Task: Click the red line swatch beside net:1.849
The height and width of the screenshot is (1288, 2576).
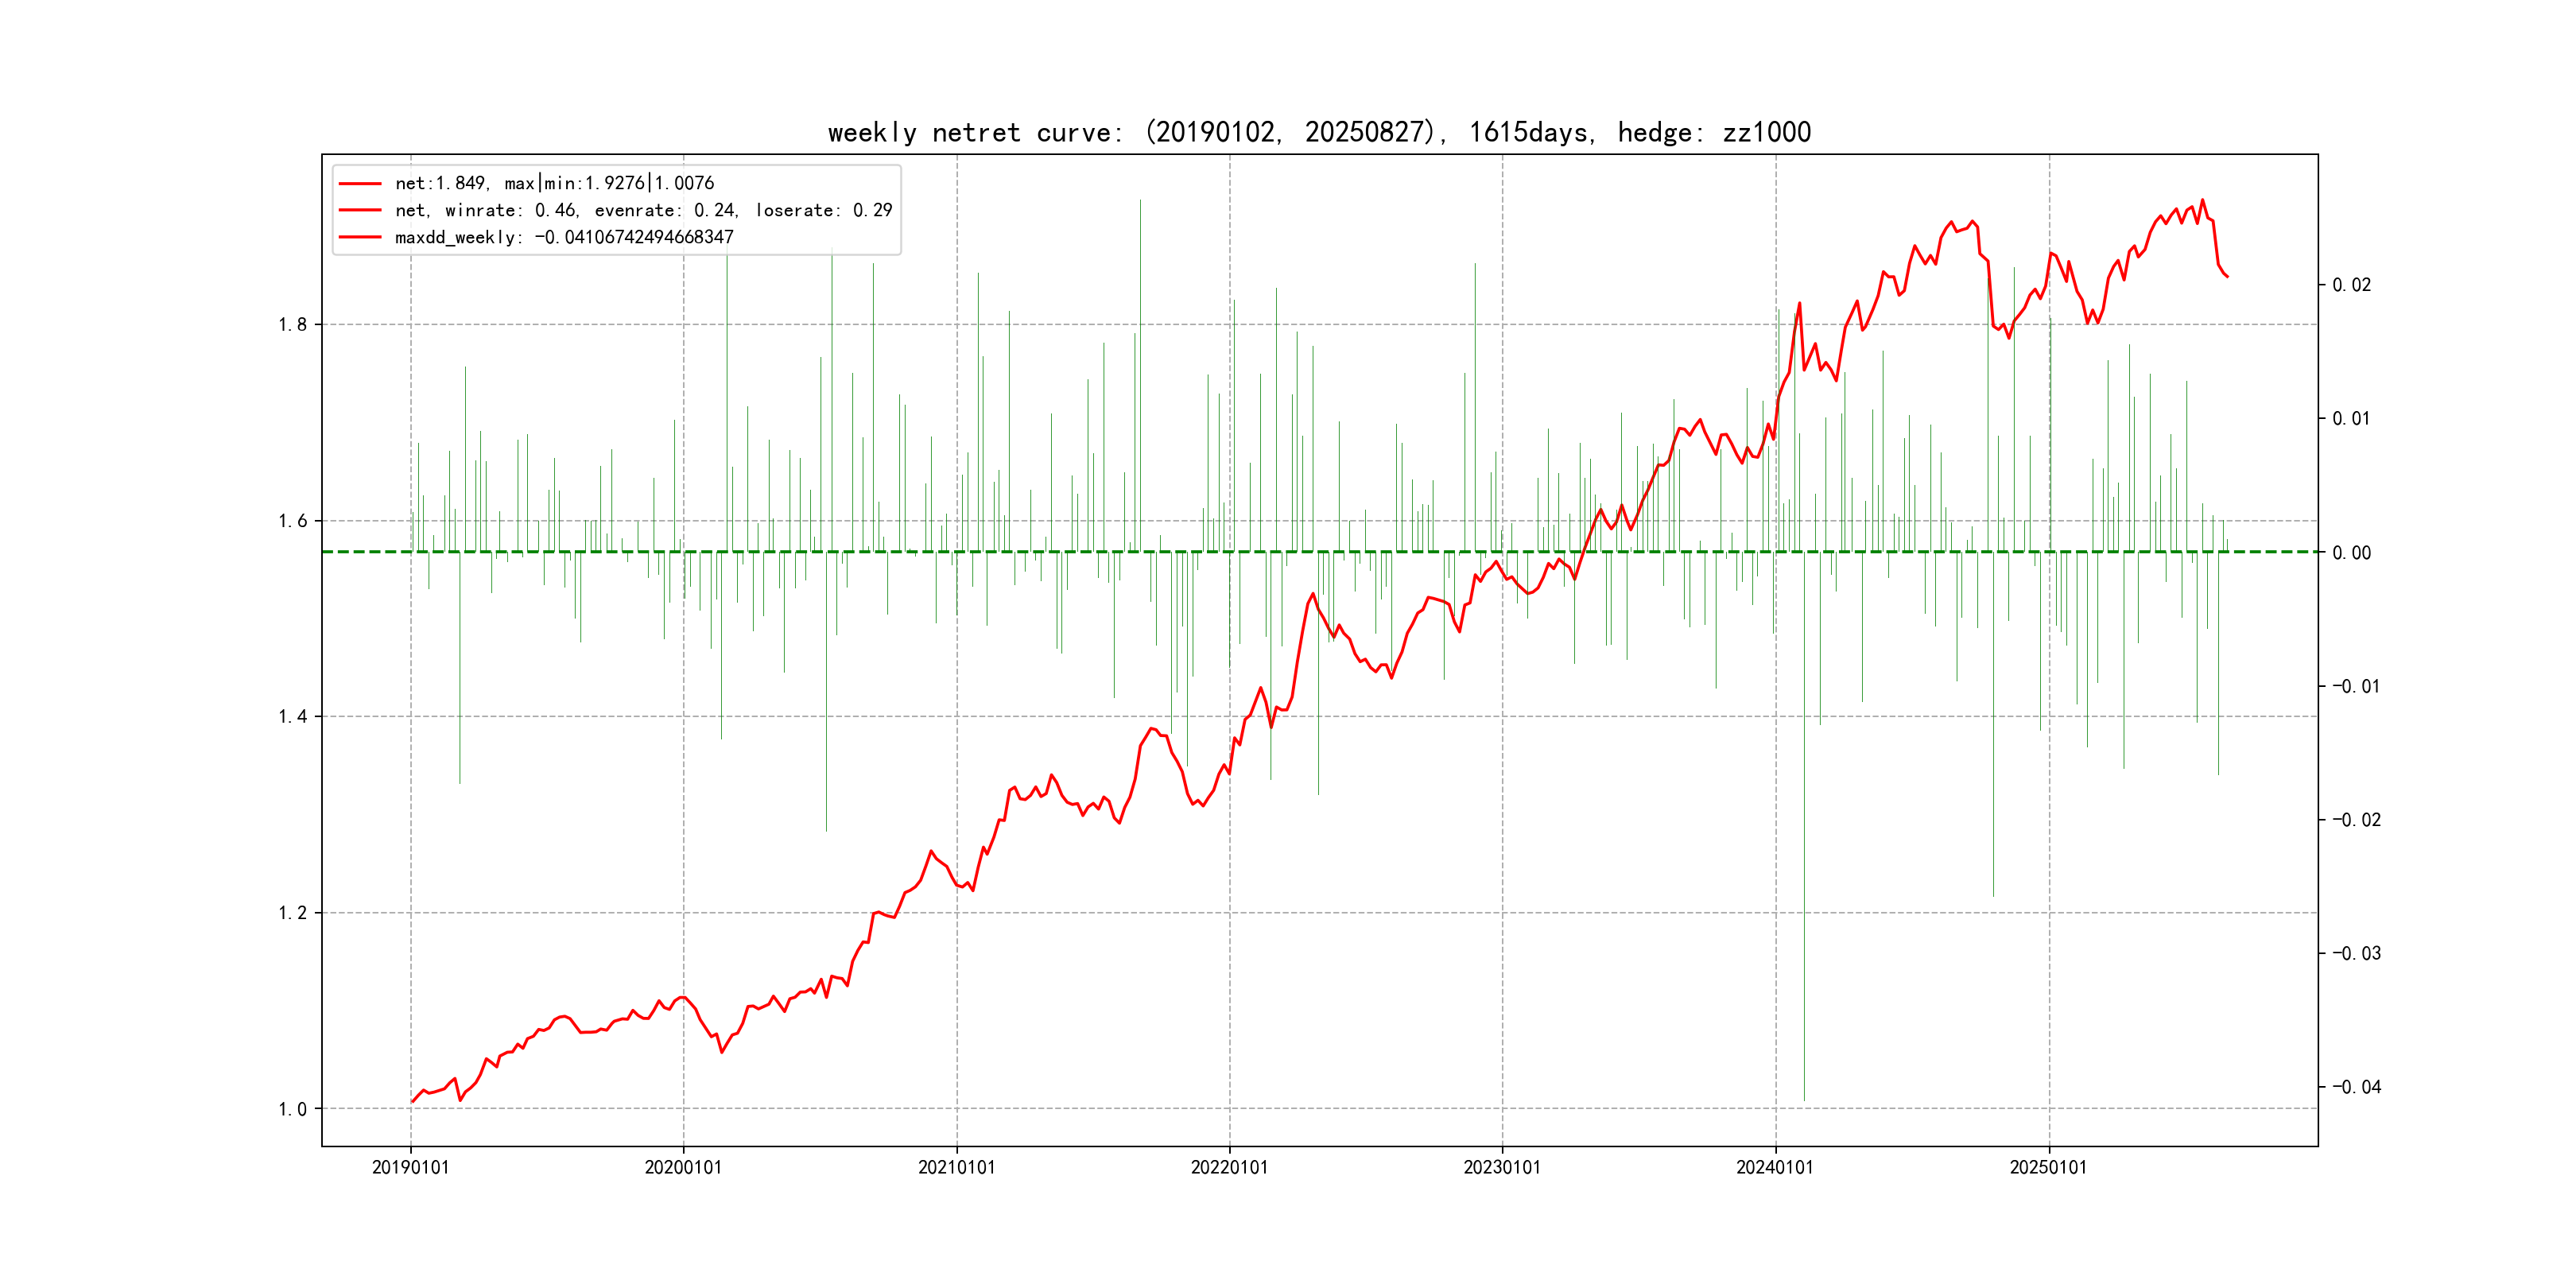Action: pyautogui.click(x=360, y=183)
